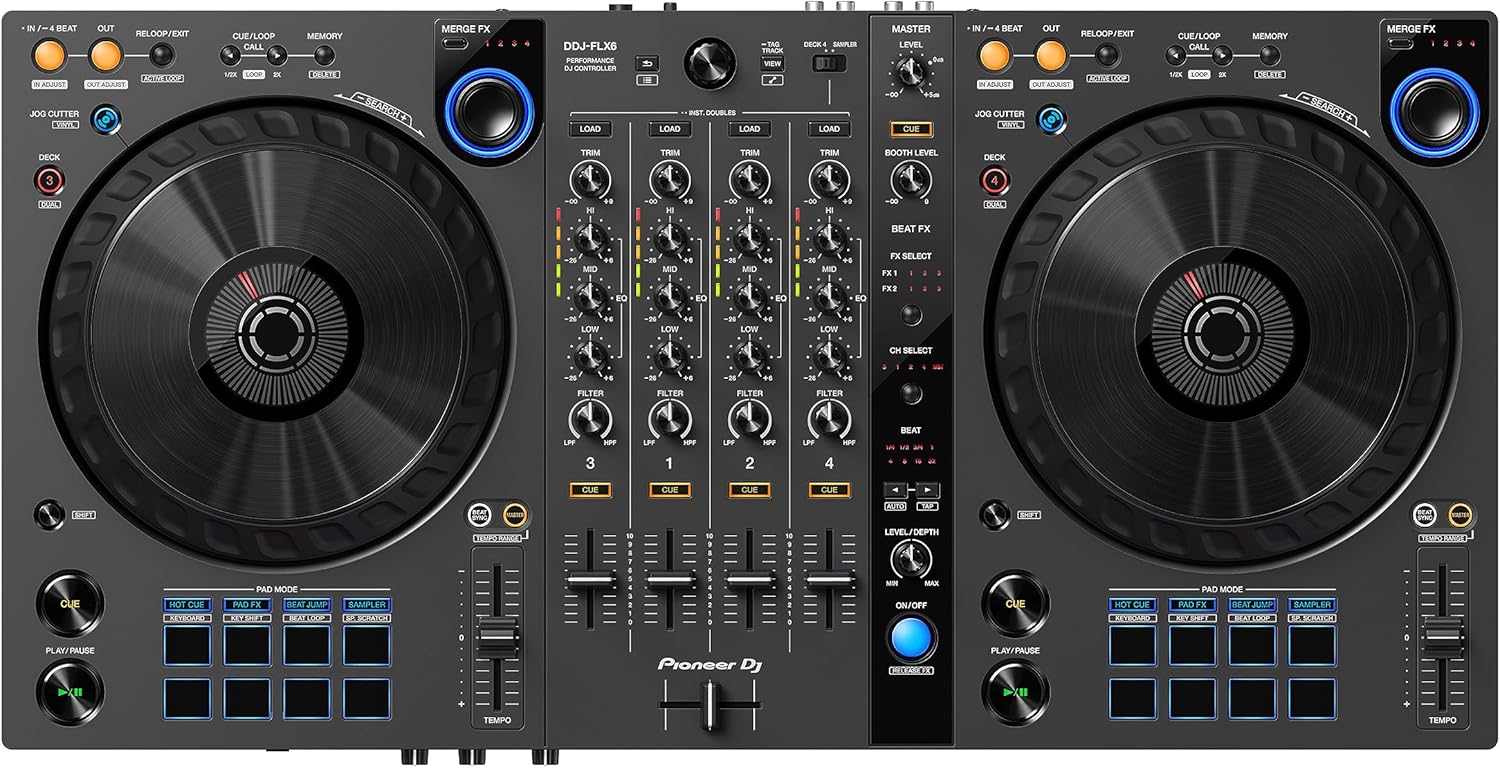Select DECK 3 on the left side
Image resolution: width=1500 pixels, height=768 pixels.
50,181
